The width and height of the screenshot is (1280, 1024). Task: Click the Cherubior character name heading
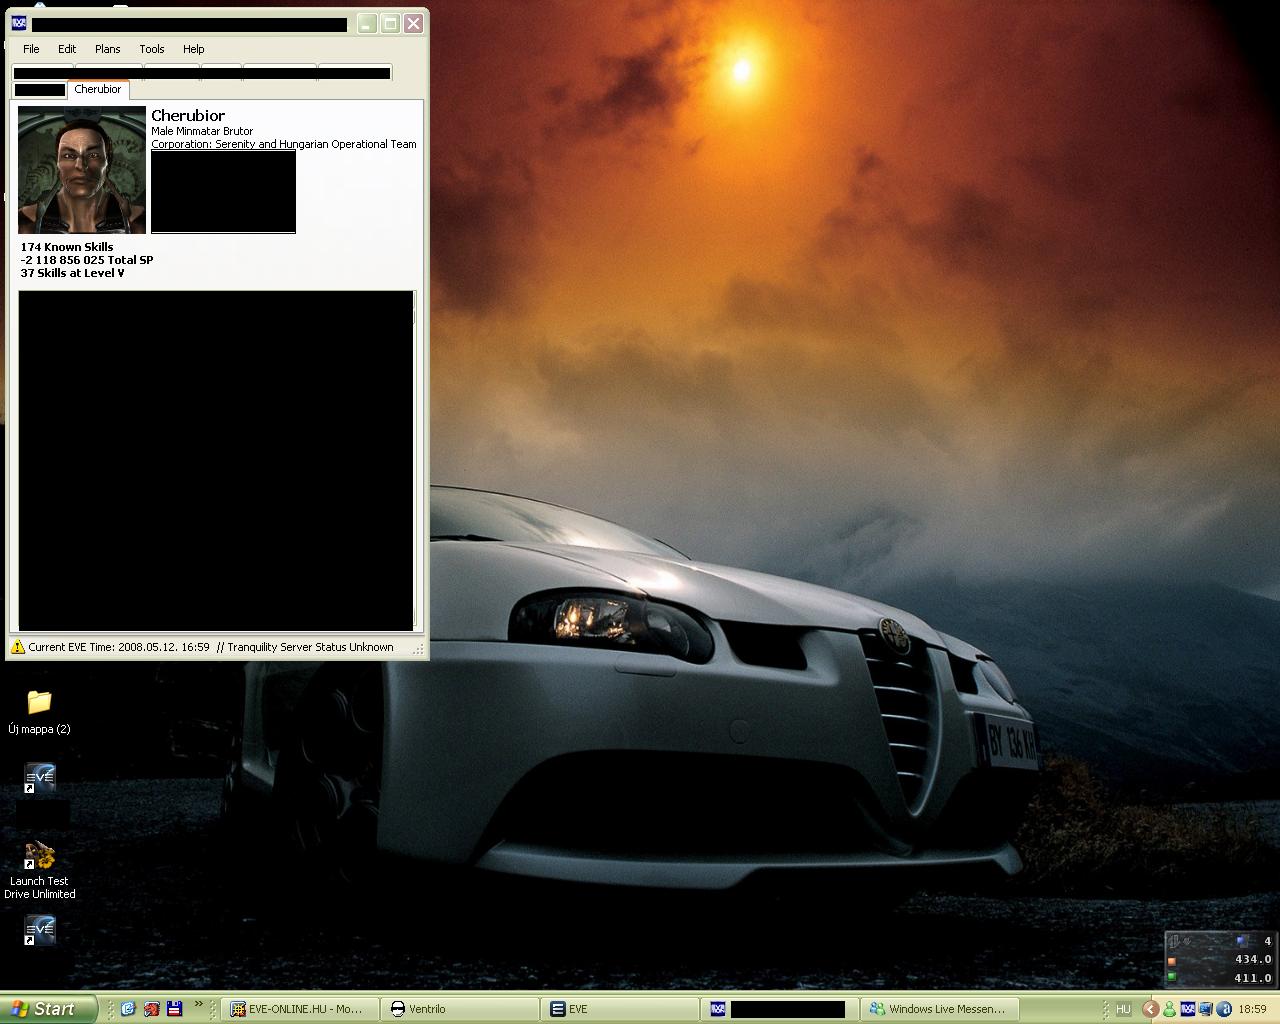pos(188,115)
